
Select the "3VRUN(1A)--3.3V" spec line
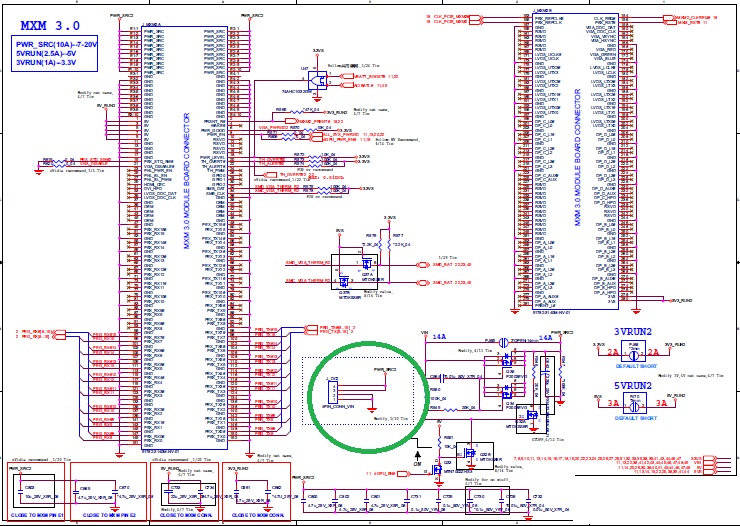pos(46,62)
